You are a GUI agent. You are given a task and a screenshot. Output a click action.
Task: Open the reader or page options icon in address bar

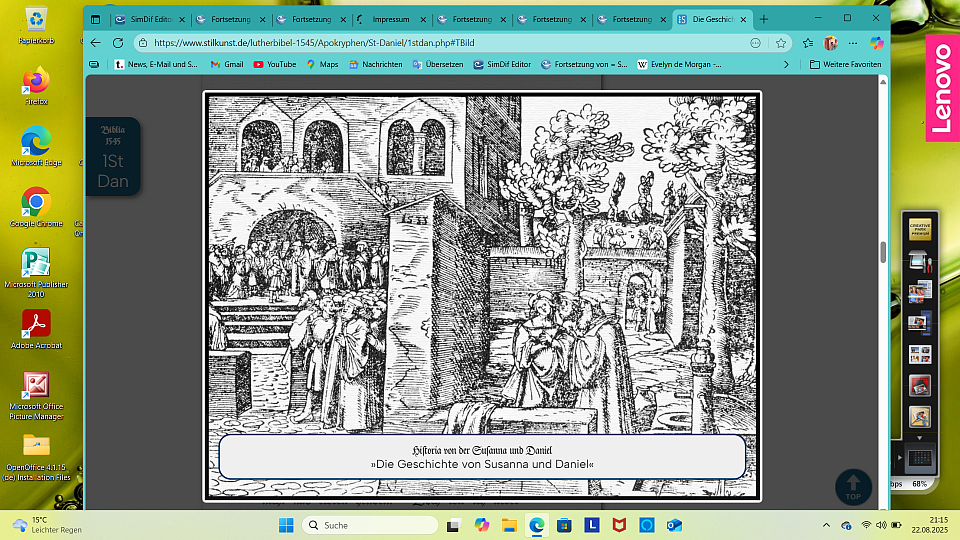click(x=756, y=43)
